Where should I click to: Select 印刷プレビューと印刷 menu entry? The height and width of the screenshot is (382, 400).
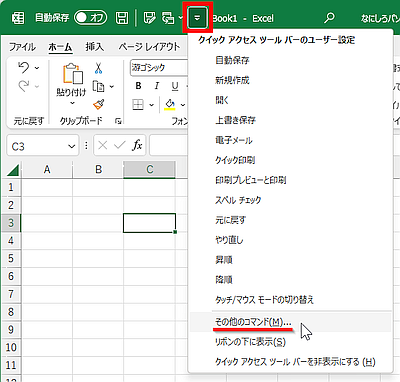tap(290, 180)
